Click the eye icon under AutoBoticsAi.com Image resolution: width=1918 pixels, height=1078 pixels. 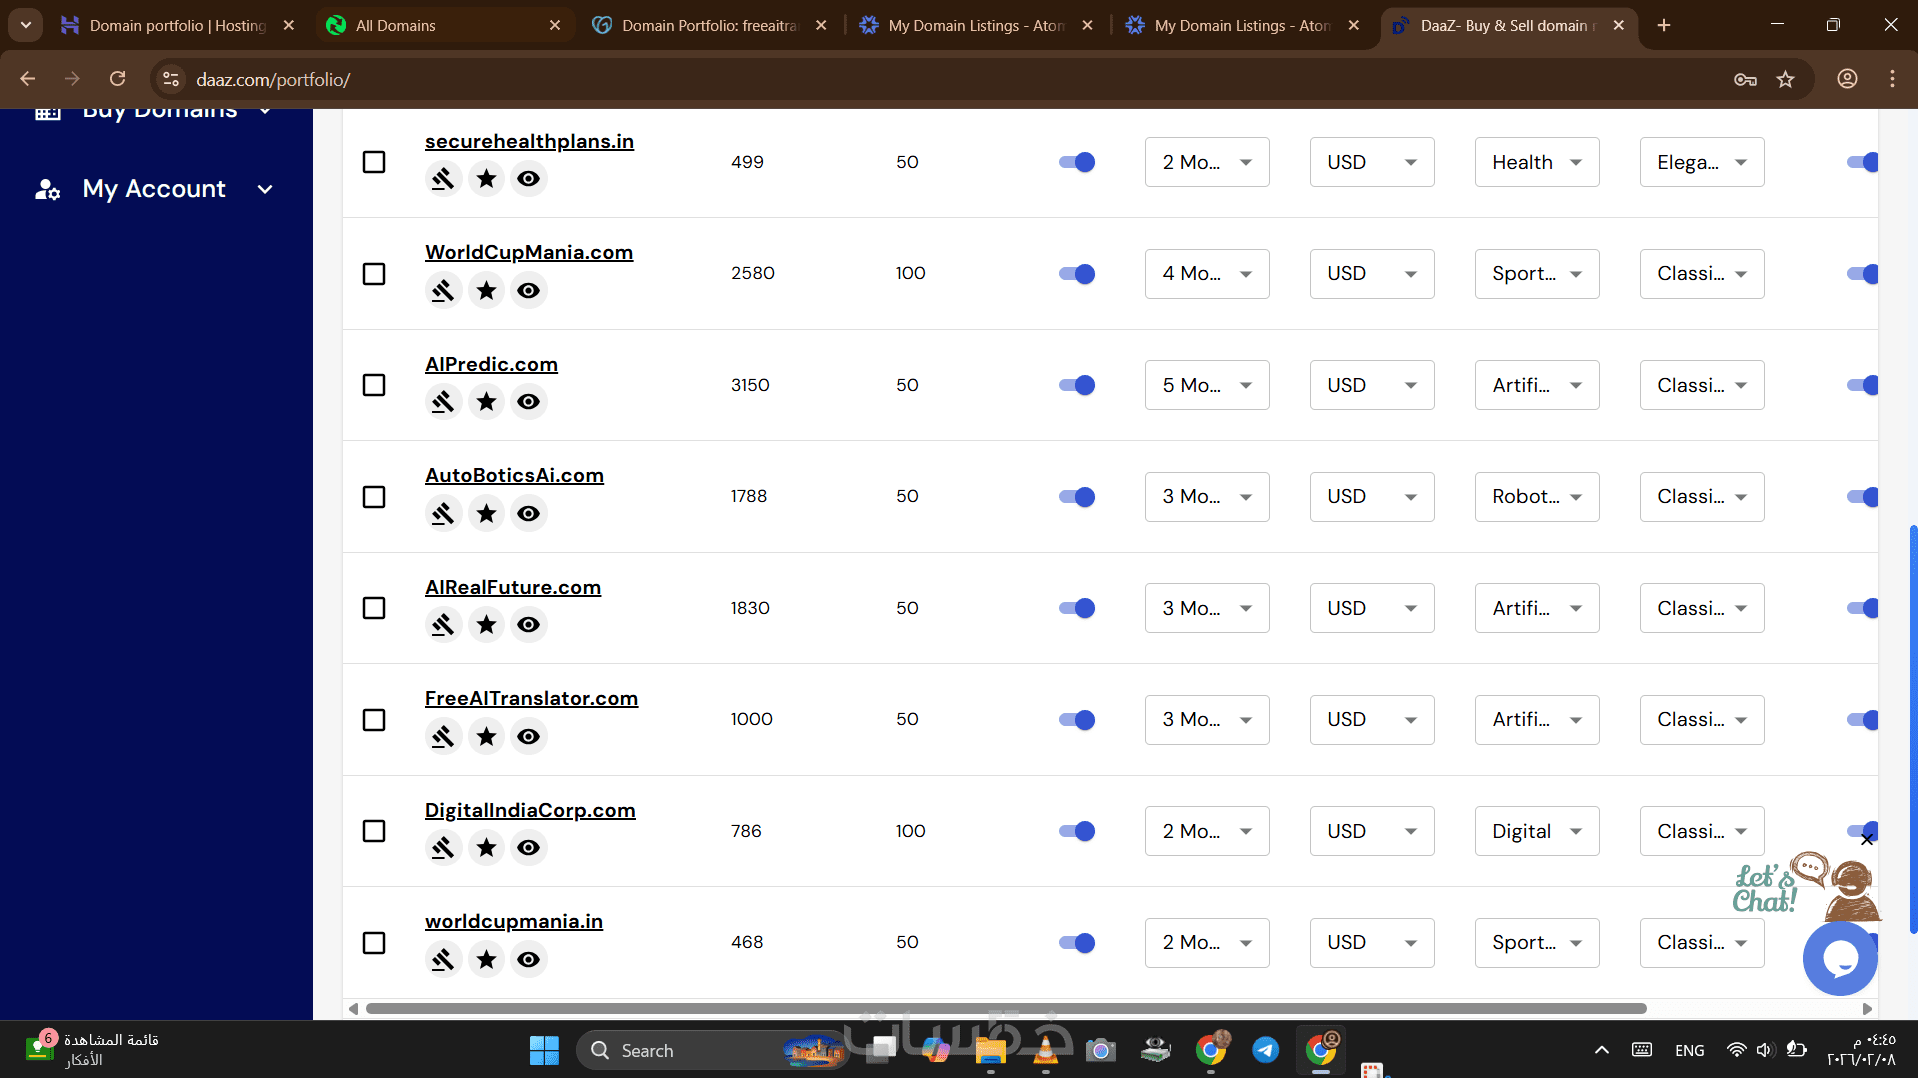pos(529,513)
